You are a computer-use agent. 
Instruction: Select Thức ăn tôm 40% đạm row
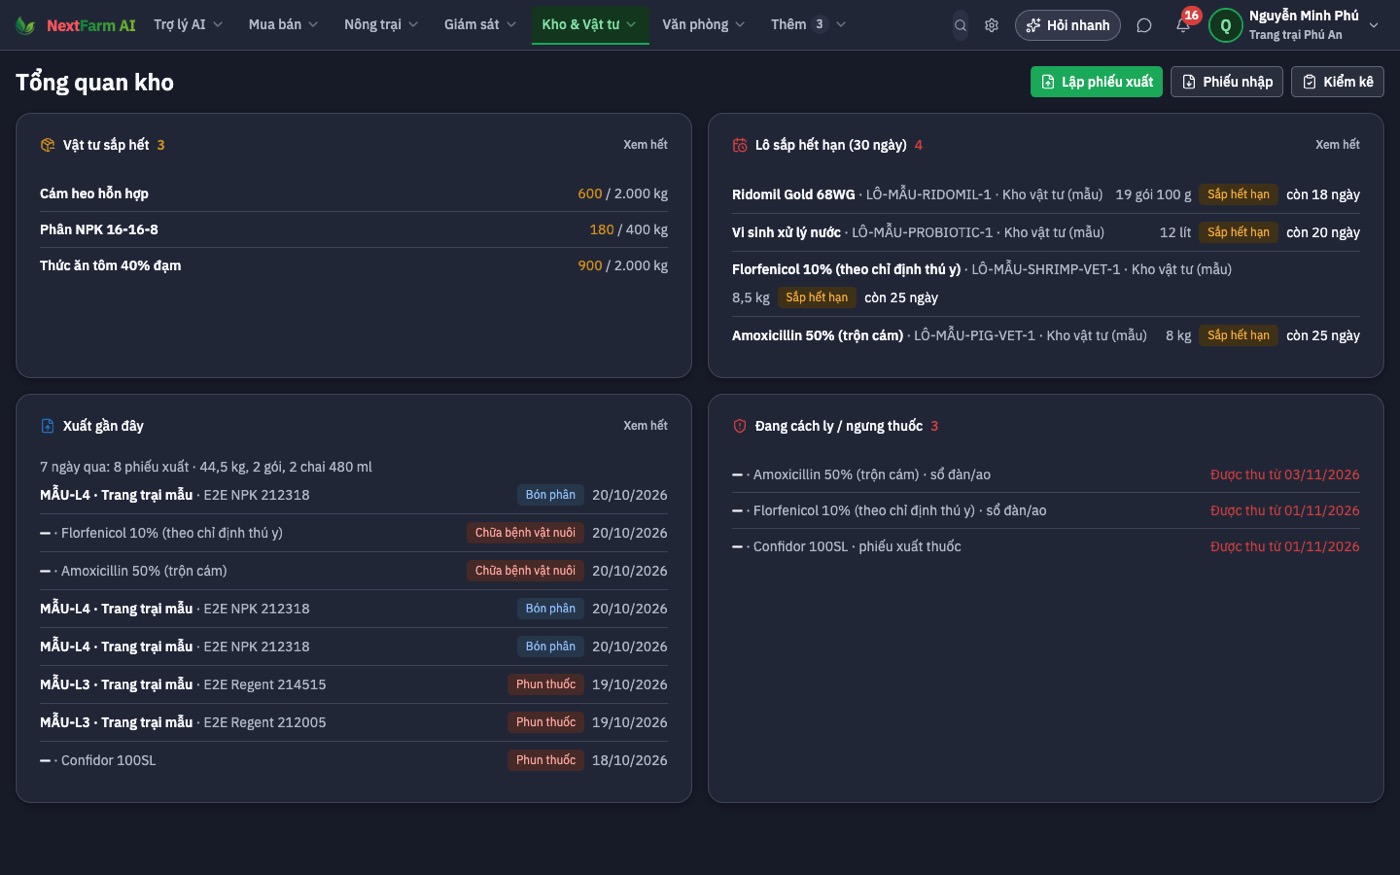coord(354,266)
